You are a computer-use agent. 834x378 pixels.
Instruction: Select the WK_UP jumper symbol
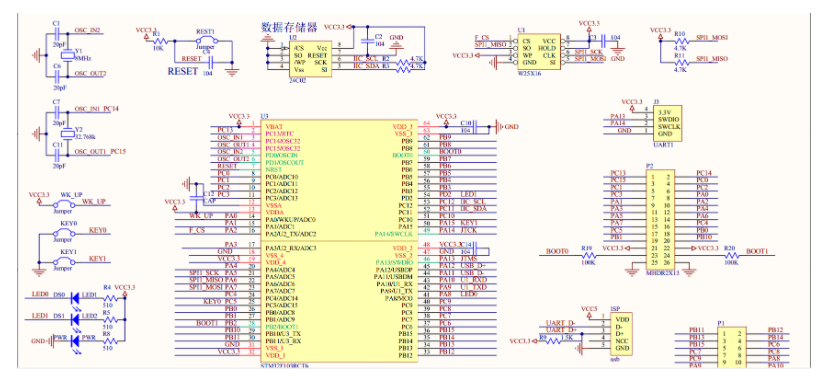(x=65, y=204)
